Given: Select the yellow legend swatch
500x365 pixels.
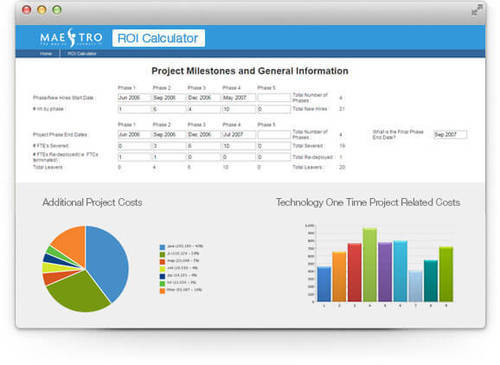Looking at the screenshot, I should [162, 269].
